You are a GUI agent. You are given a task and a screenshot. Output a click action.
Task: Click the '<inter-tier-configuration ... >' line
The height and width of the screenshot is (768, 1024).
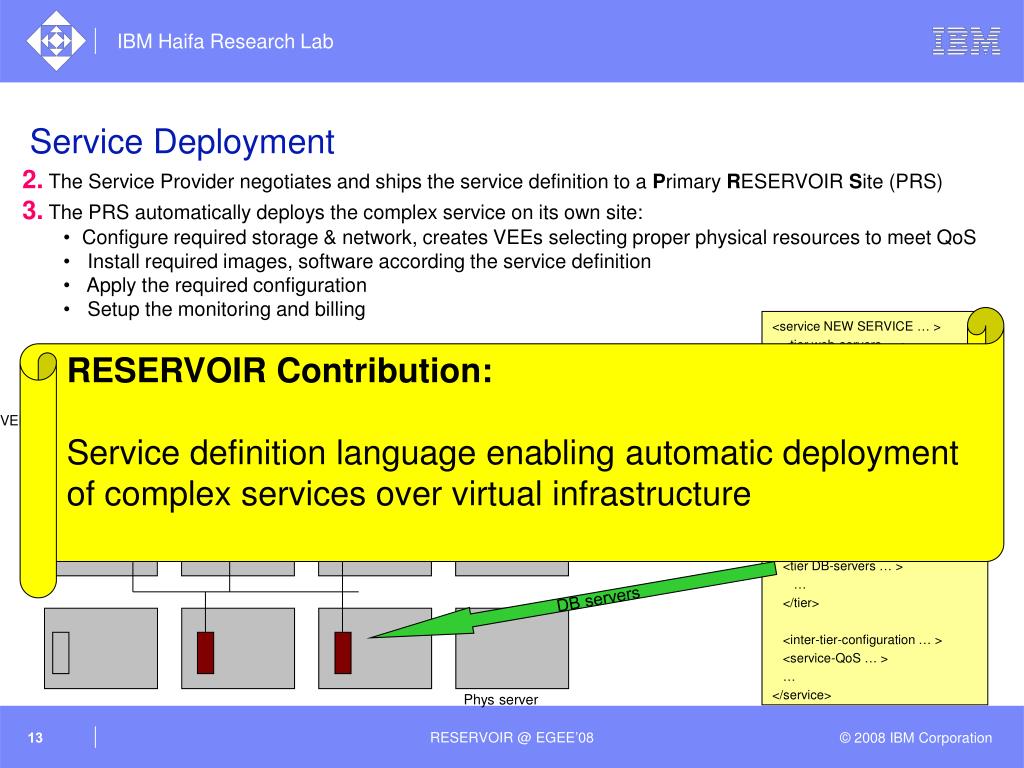click(862, 640)
